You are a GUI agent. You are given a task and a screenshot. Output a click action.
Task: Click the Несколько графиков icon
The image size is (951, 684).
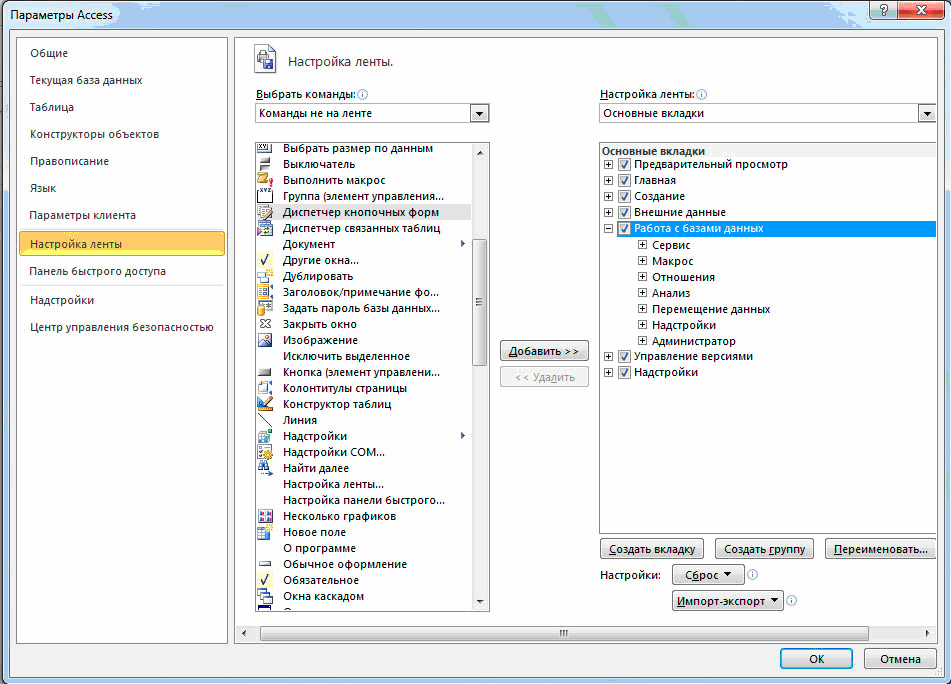pyautogui.click(x=264, y=516)
